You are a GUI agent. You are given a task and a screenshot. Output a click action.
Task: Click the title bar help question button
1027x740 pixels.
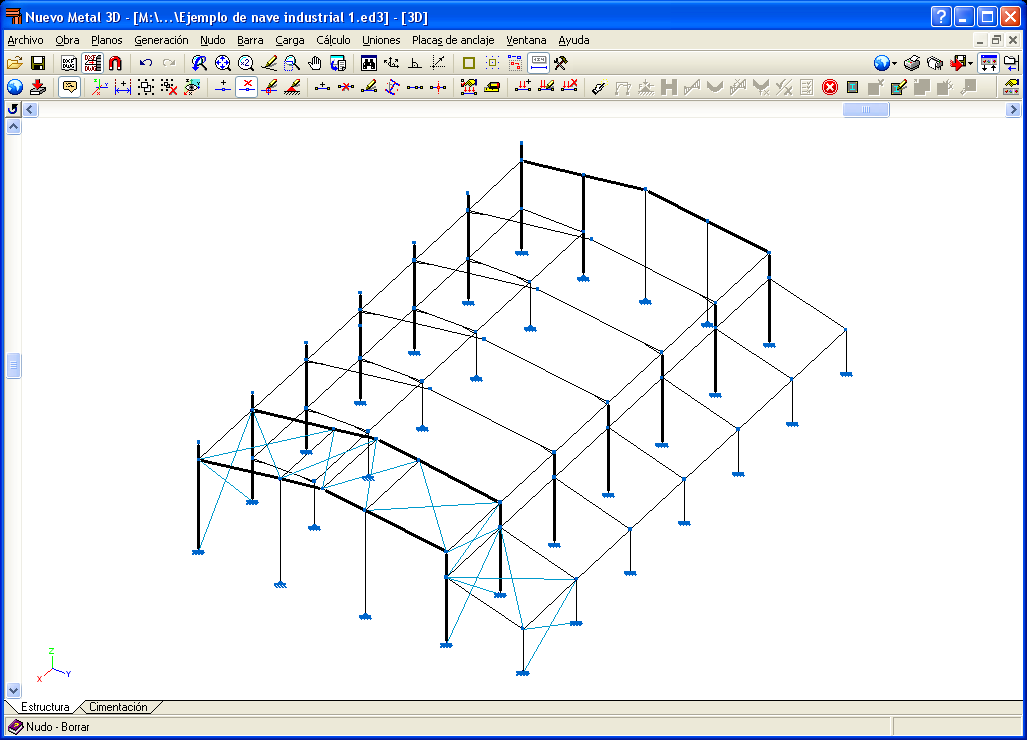click(941, 16)
